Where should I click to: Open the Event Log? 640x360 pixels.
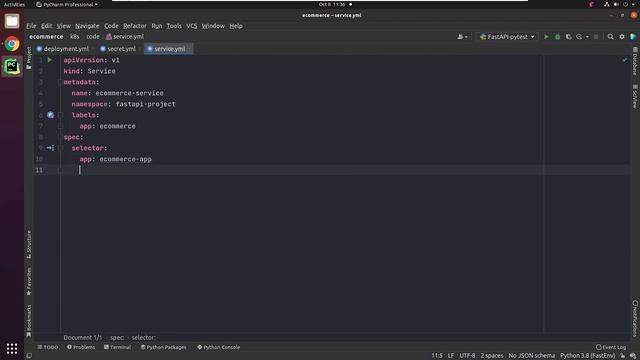[611, 347]
